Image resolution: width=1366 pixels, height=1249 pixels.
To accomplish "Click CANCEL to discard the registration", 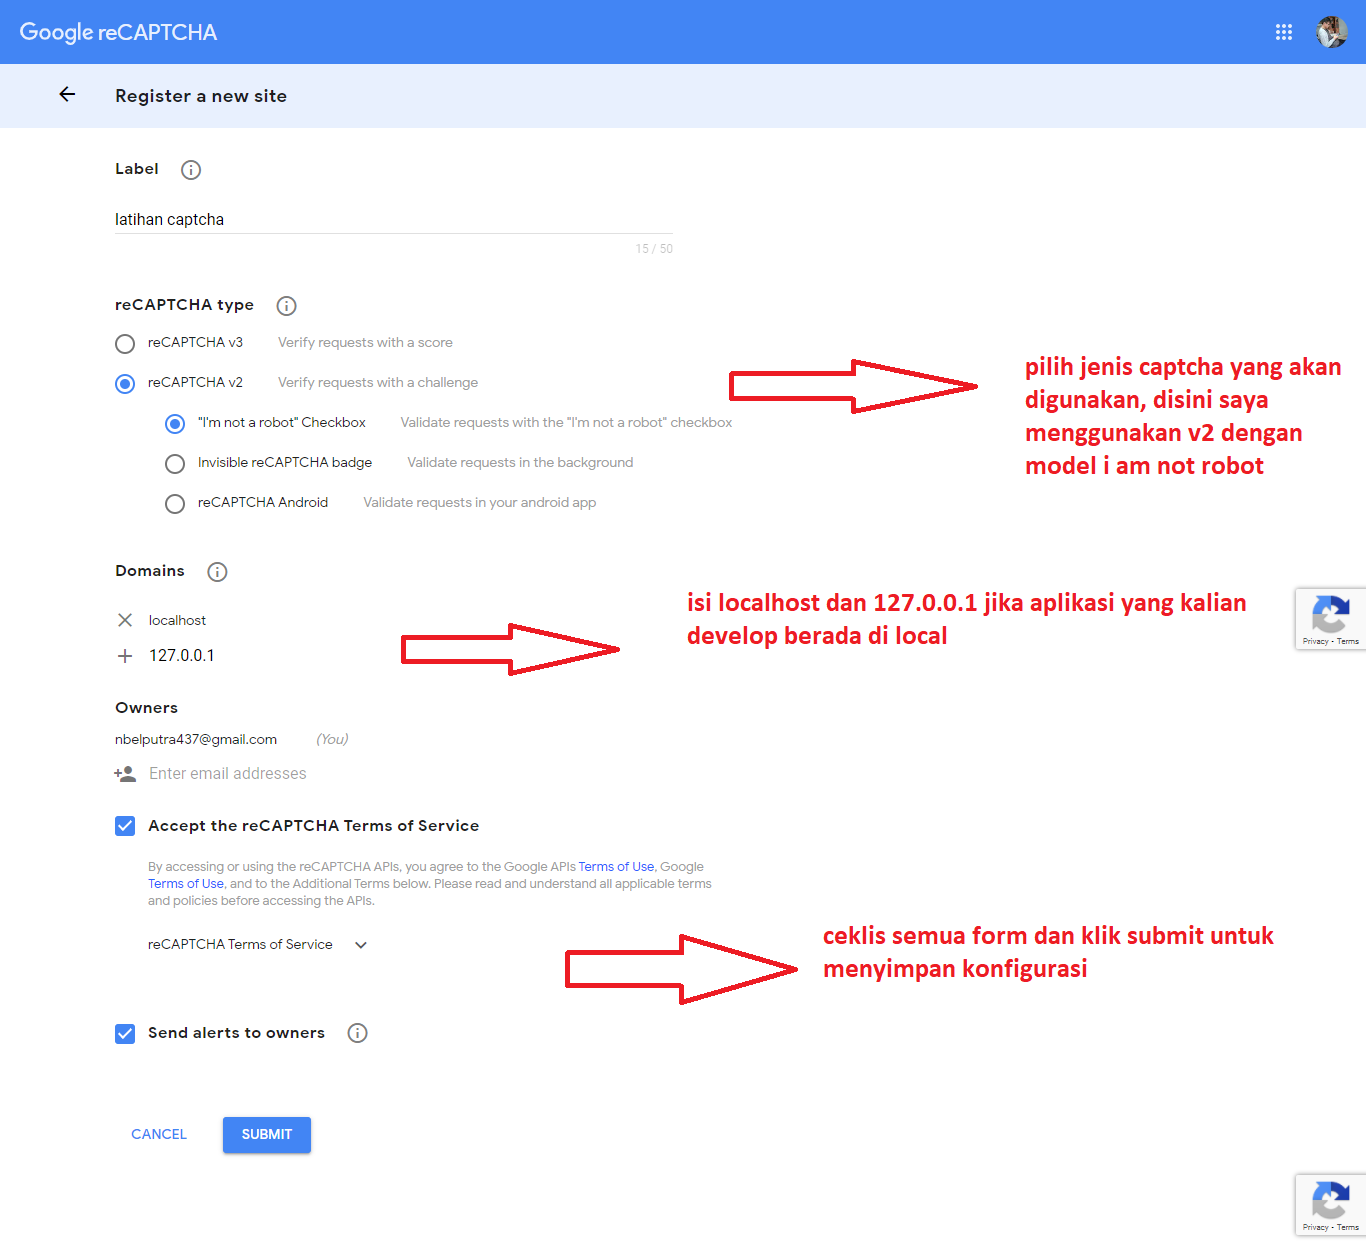I will tap(158, 1134).
